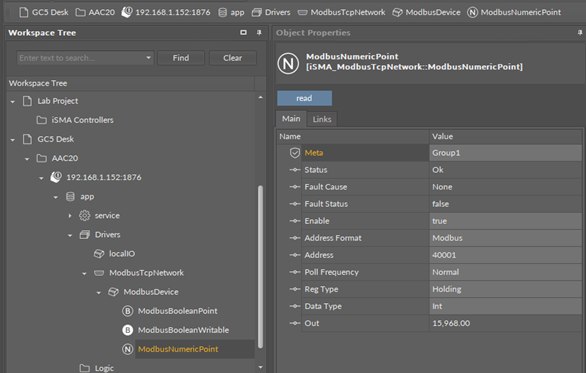Click the AAC20 folder icon in tree
Image resolution: width=586 pixels, height=373 pixels.
pyautogui.click(x=41, y=158)
